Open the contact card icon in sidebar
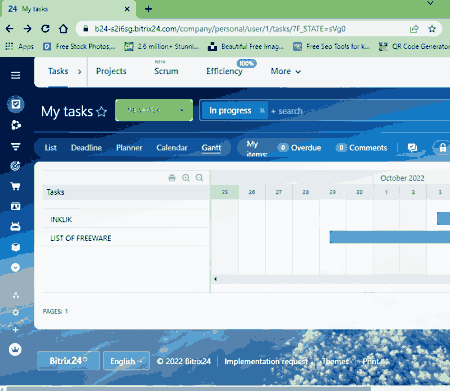The image size is (450, 391). point(15,206)
